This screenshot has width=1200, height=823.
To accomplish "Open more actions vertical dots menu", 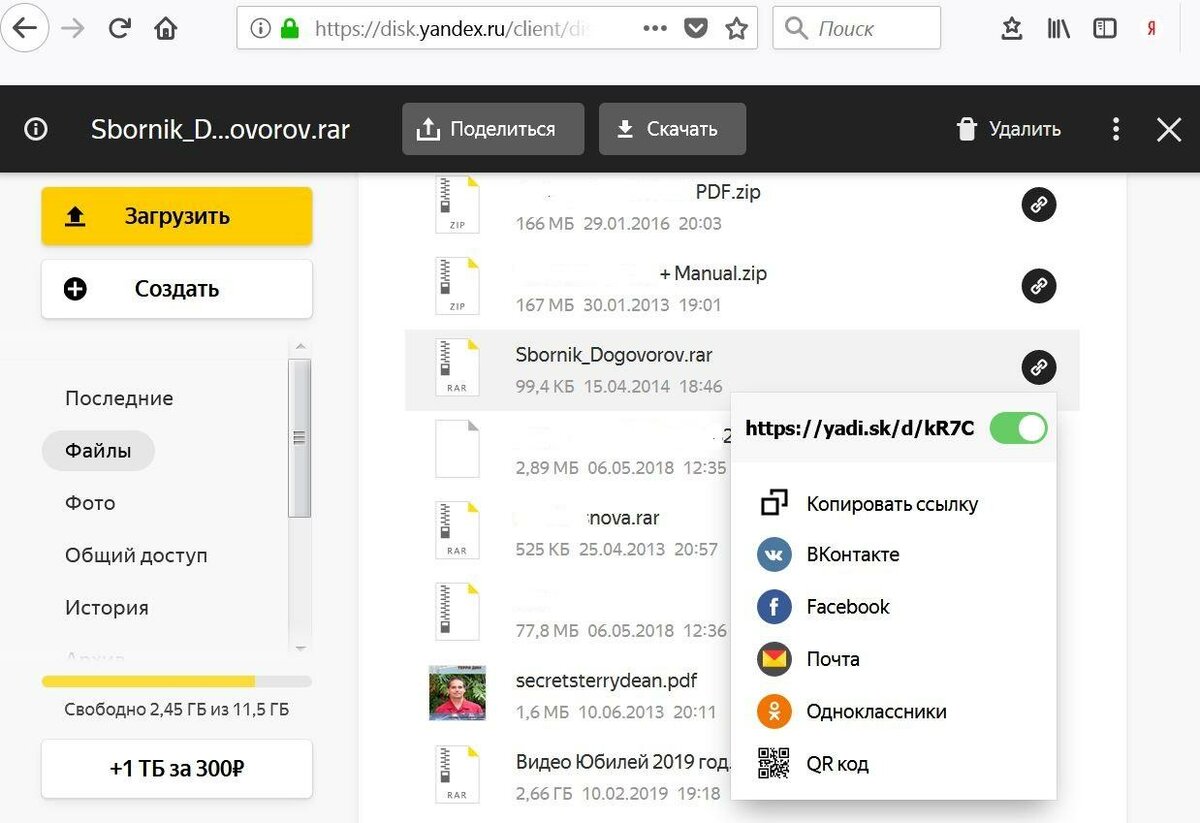I will click(x=1116, y=129).
